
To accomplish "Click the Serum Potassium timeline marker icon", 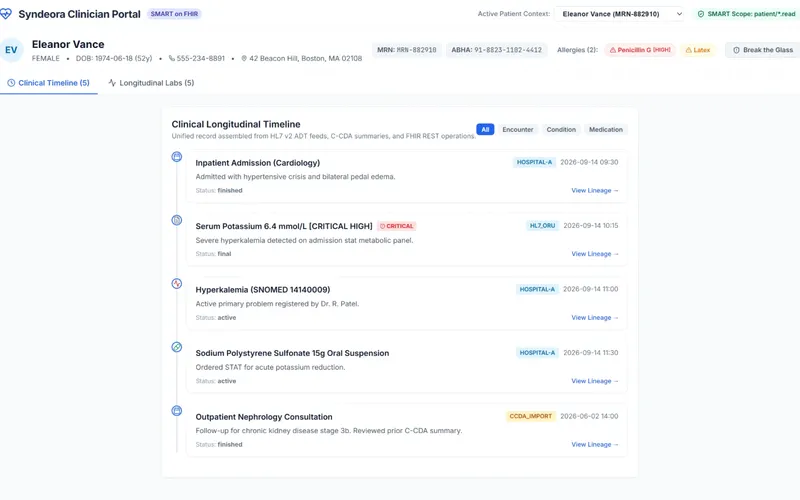I will tap(177, 220).
